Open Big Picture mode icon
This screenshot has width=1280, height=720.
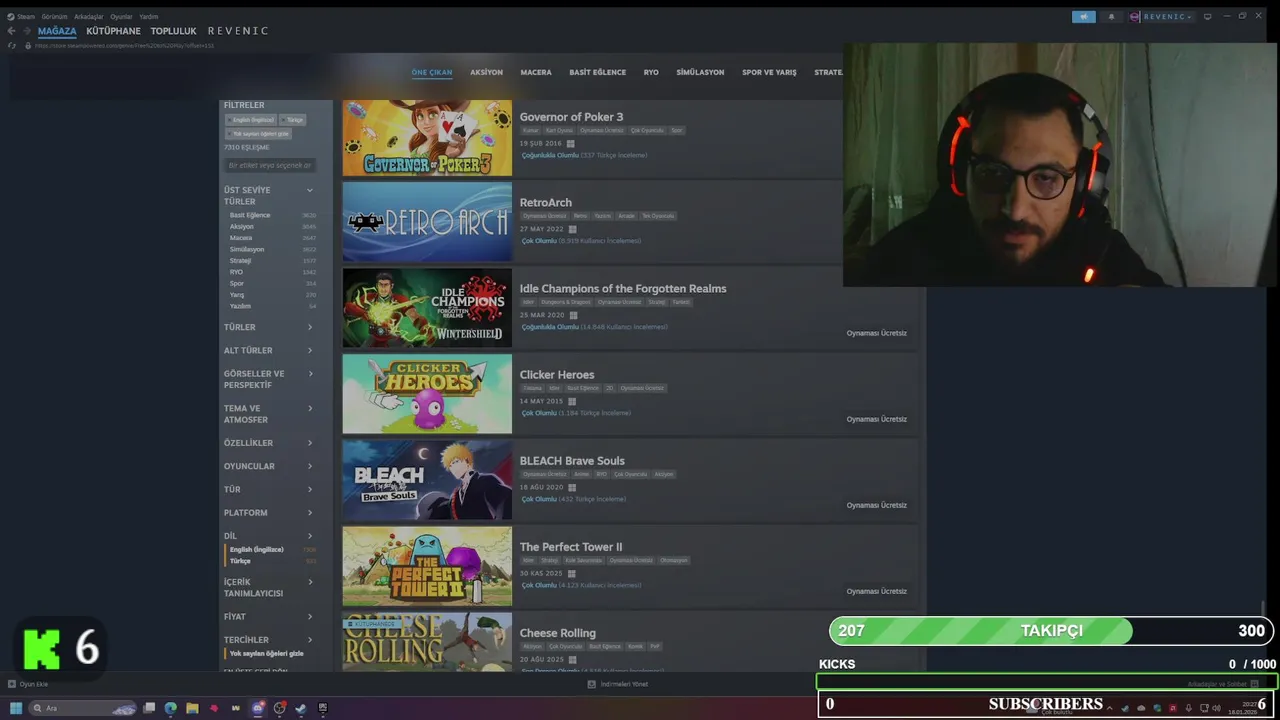[x=1208, y=16]
